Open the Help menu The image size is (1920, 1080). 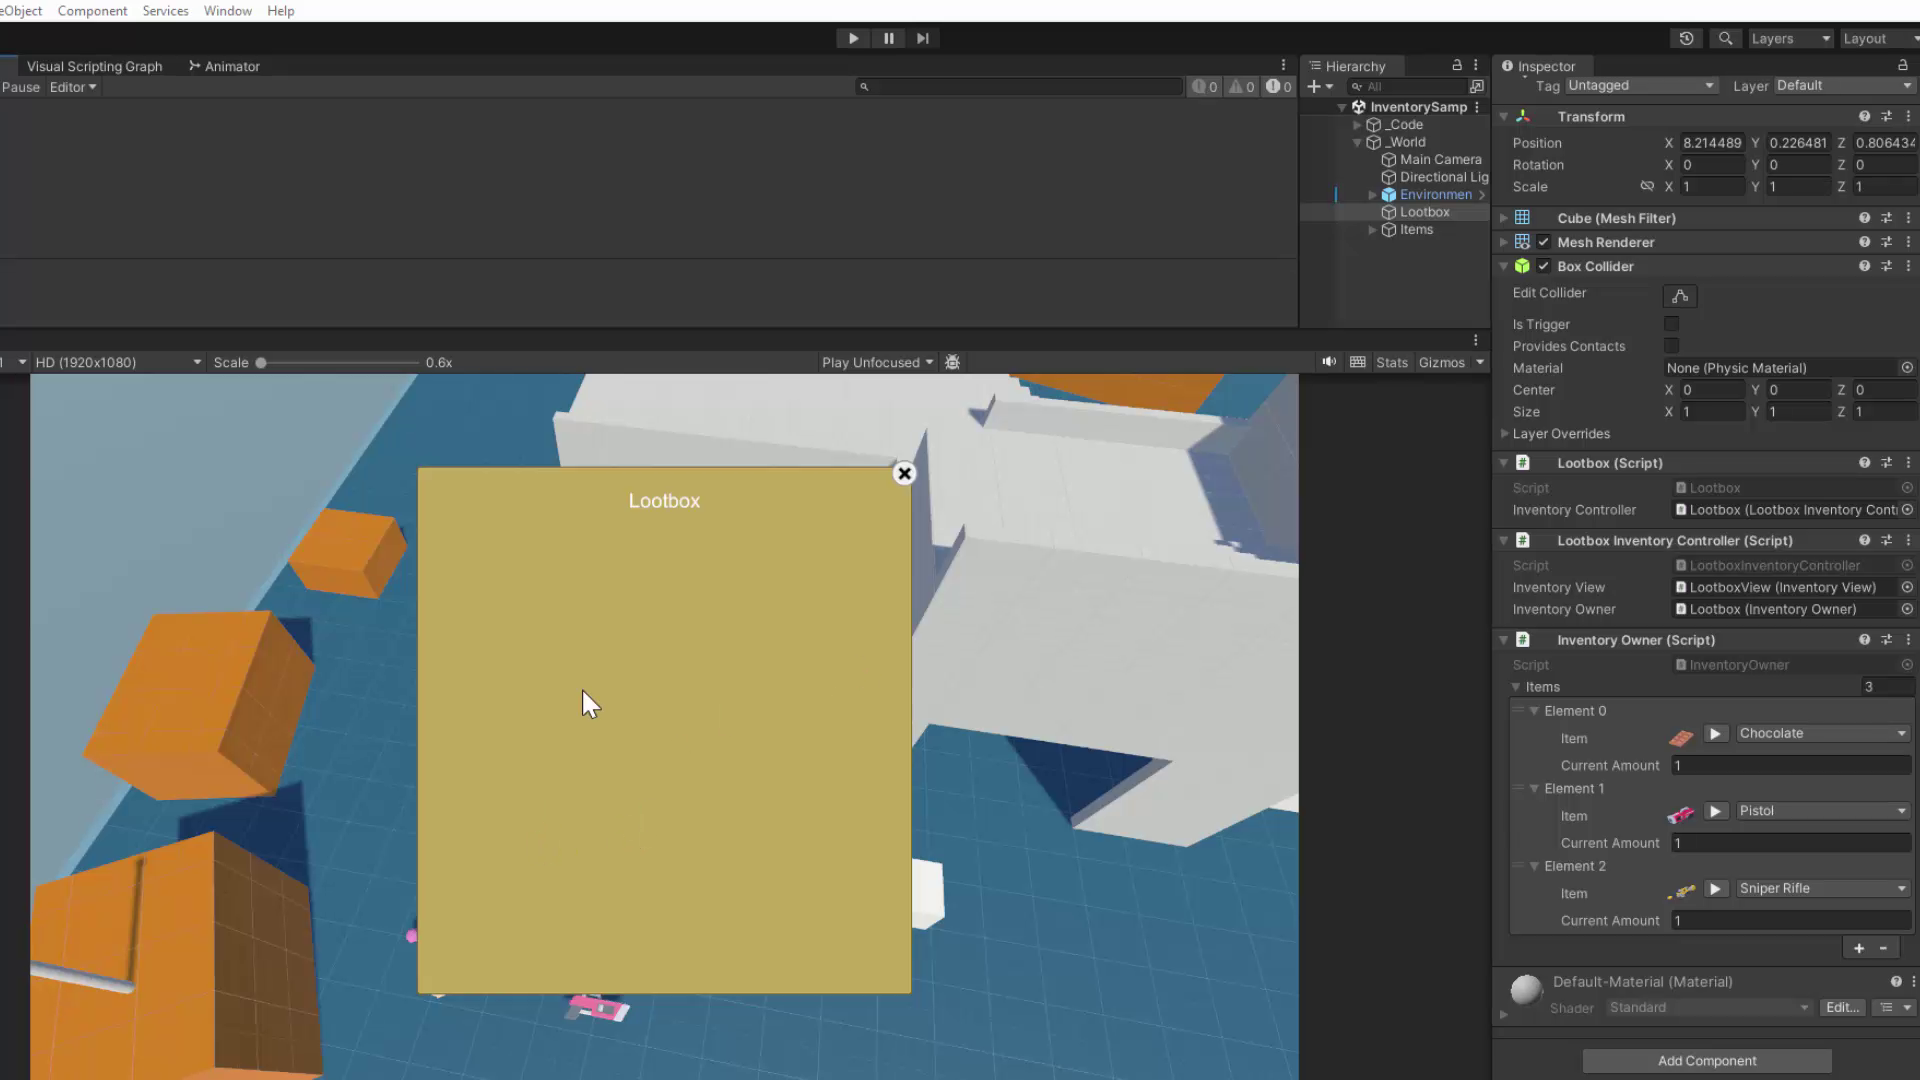click(281, 11)
